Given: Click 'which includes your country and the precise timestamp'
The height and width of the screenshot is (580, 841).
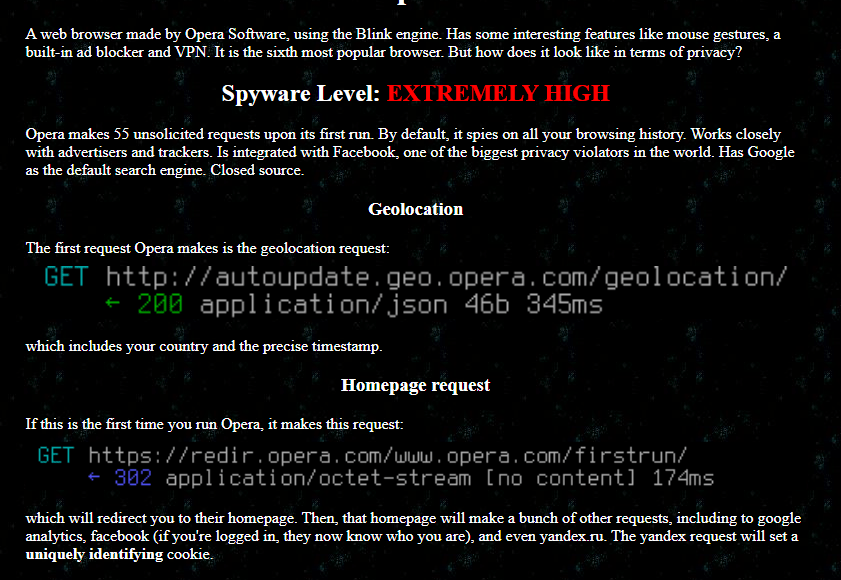Looking at the screenshot, I should (x=204, y=347).
